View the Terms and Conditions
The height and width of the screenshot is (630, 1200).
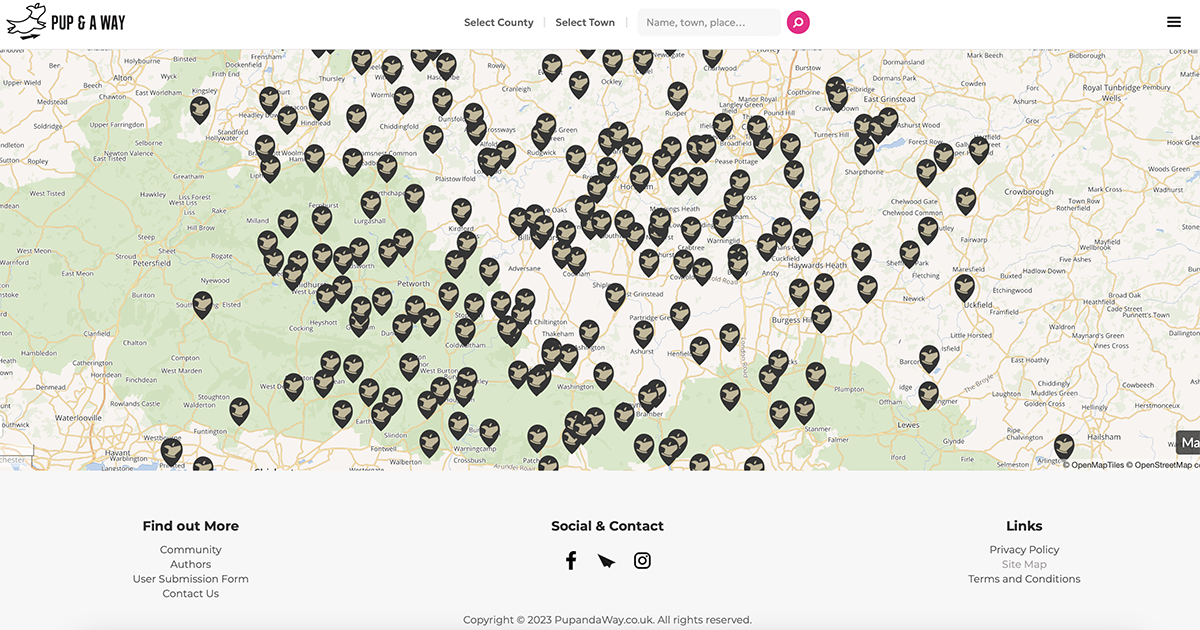(1024, 578)
